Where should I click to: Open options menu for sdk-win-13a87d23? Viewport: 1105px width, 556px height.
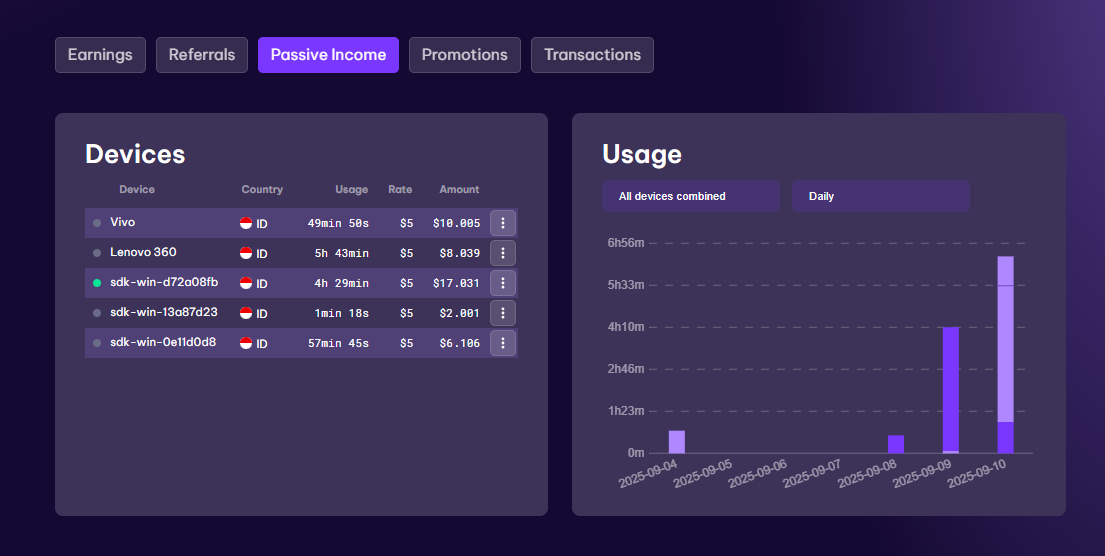coord(502,313)
